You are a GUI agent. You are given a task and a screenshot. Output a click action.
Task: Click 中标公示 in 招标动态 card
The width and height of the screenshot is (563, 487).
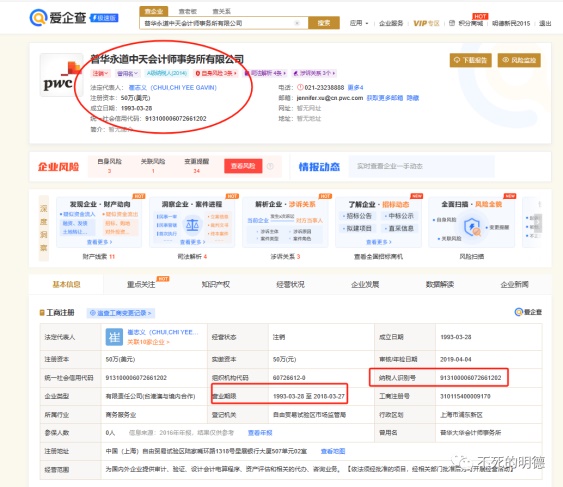[x=400, y=216]
